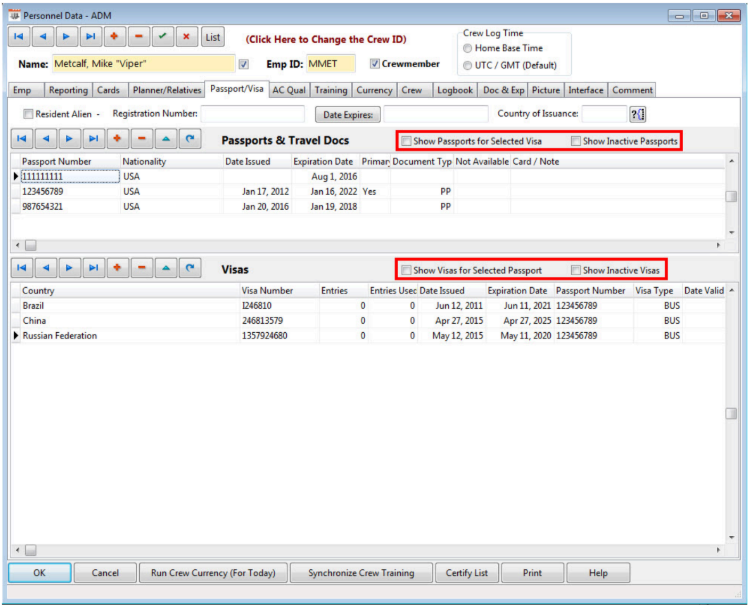Open the Logbook tab
This screenshot has width=748, height=605.
pos(456,90)
